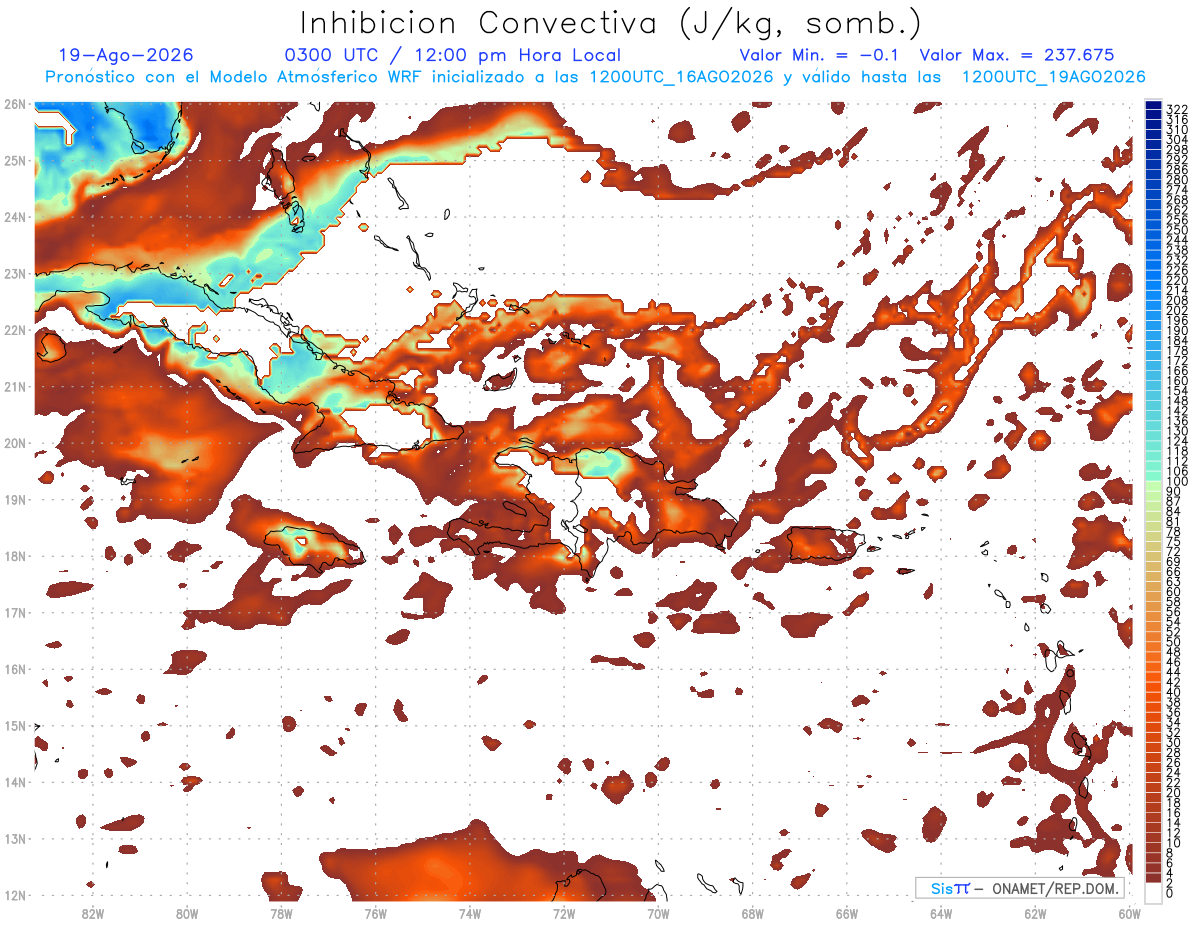This screenshot has height=927, width=1200.
Task: Click the 76W longitude label
Action: pyautogui.click(x=376, y=914)
